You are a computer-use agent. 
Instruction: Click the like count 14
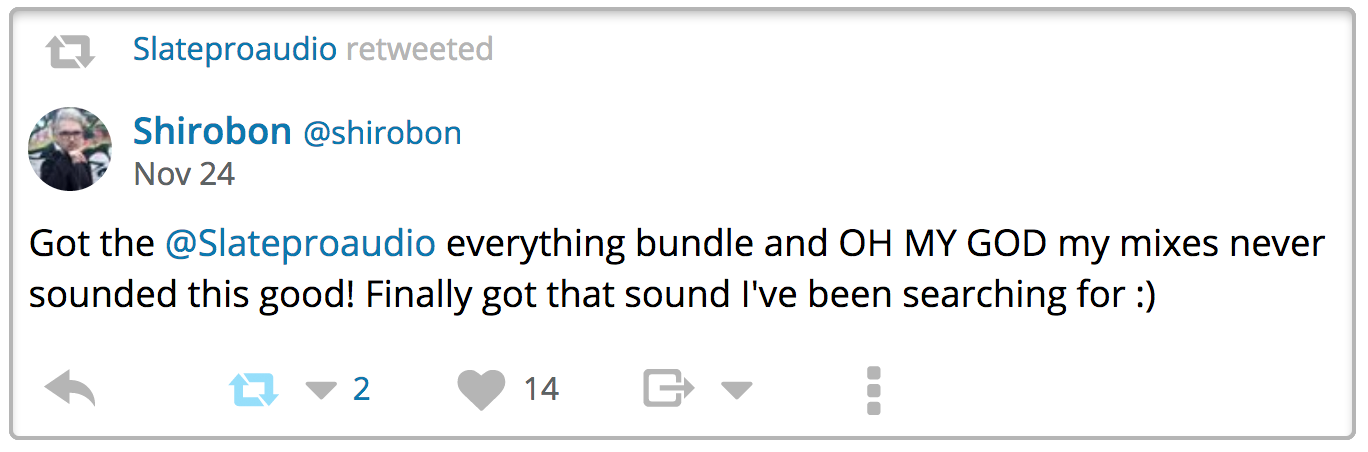pyautogui.click(x=541, y=389)
